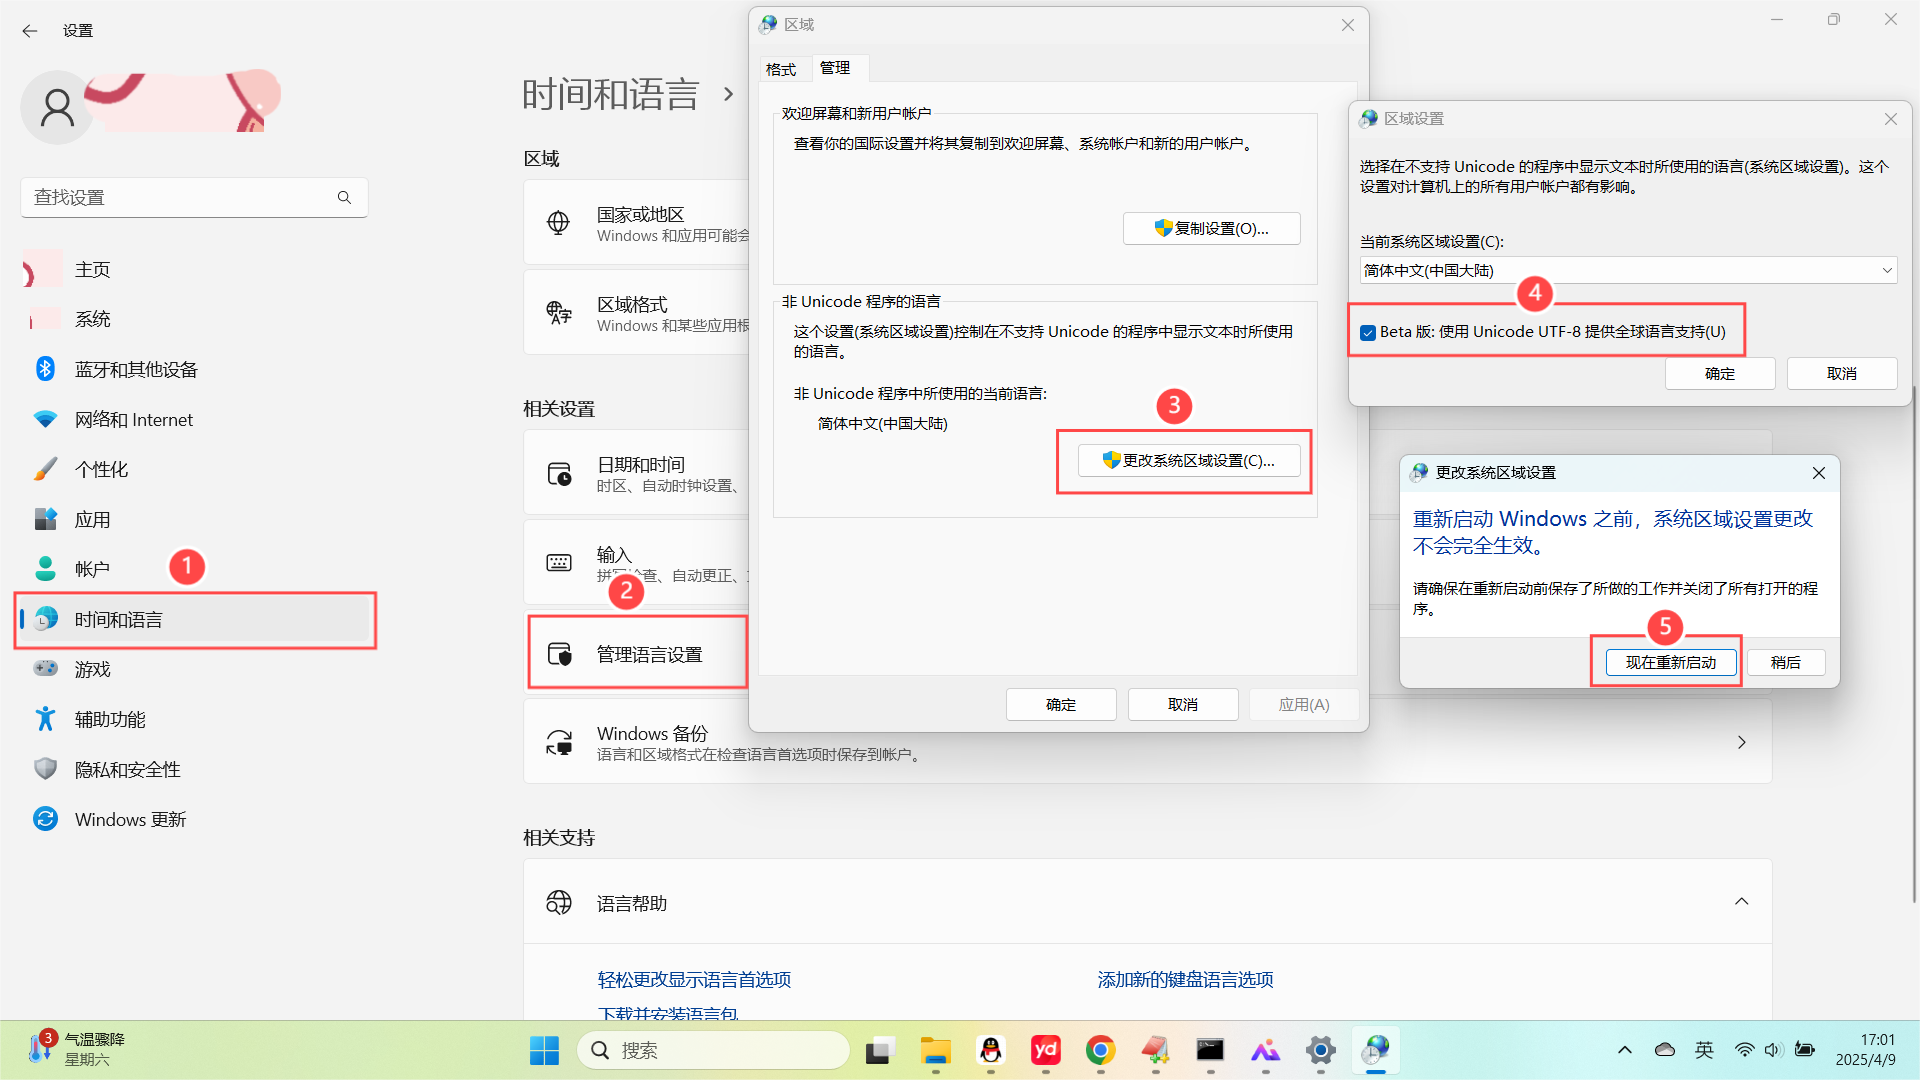Enable Beta: Unicode UTF-8 global language support
The height and width of the screenshot is (1080, 1920).
[1368, 331]
